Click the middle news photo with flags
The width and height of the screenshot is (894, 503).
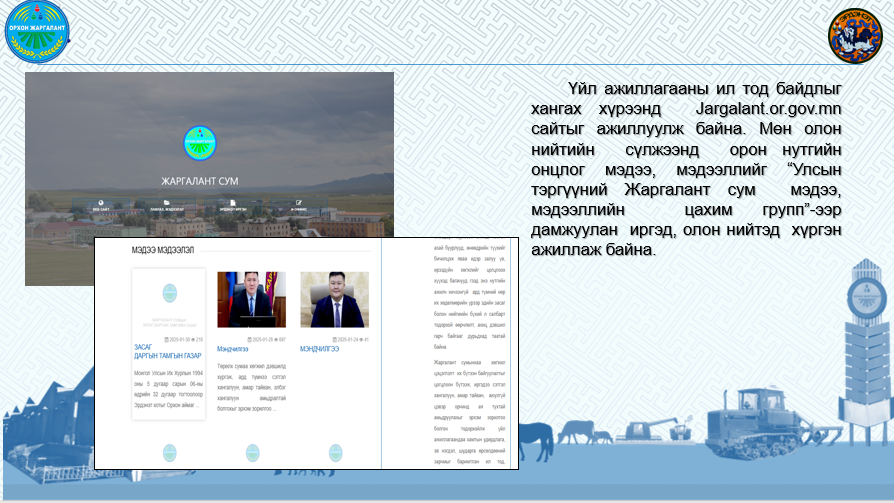click(x=251, y=299)
